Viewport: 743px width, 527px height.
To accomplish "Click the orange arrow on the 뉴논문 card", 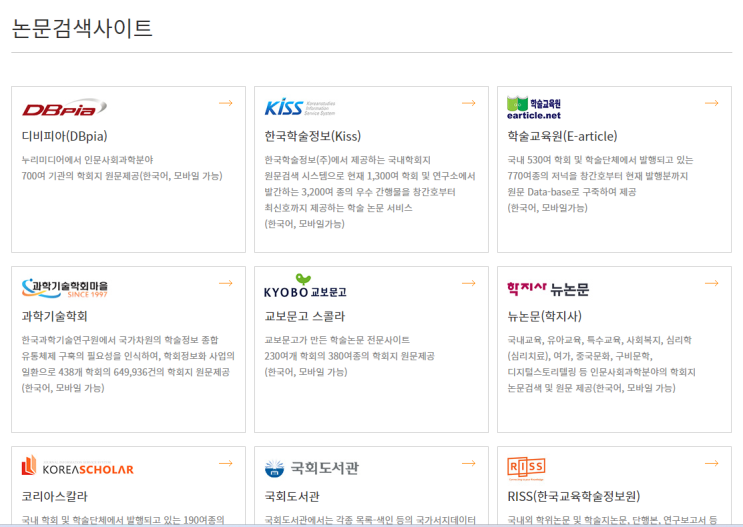I will point(711,283).
